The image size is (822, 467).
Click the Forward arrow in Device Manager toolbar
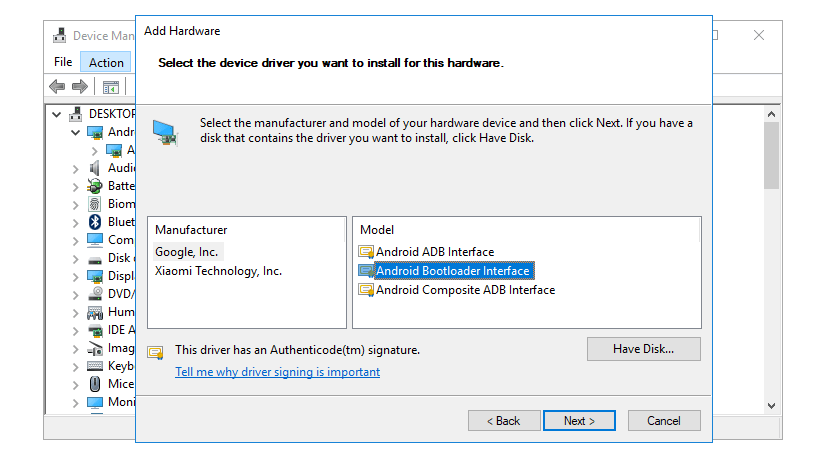[x=80, y=86]
